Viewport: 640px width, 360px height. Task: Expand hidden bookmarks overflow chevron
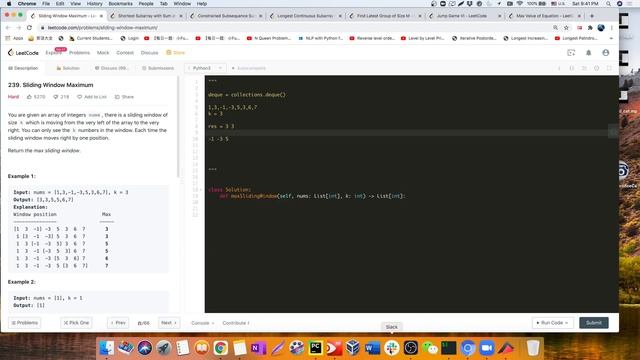[611, 38]
